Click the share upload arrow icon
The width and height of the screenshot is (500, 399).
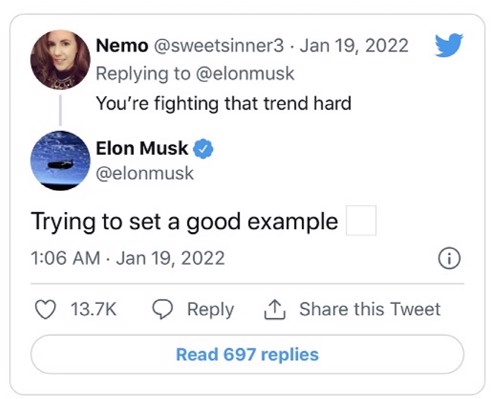275,310
